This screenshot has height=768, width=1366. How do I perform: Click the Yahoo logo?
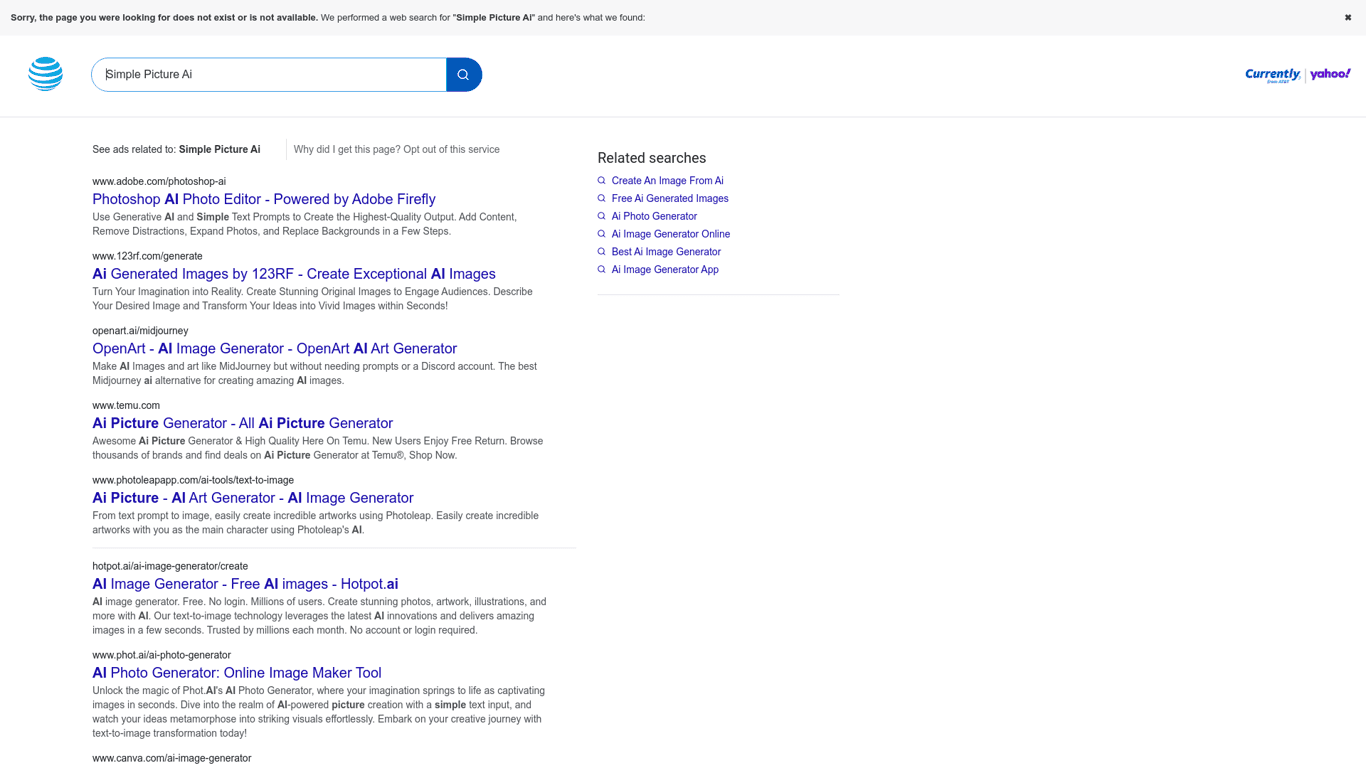(1330, 74)
